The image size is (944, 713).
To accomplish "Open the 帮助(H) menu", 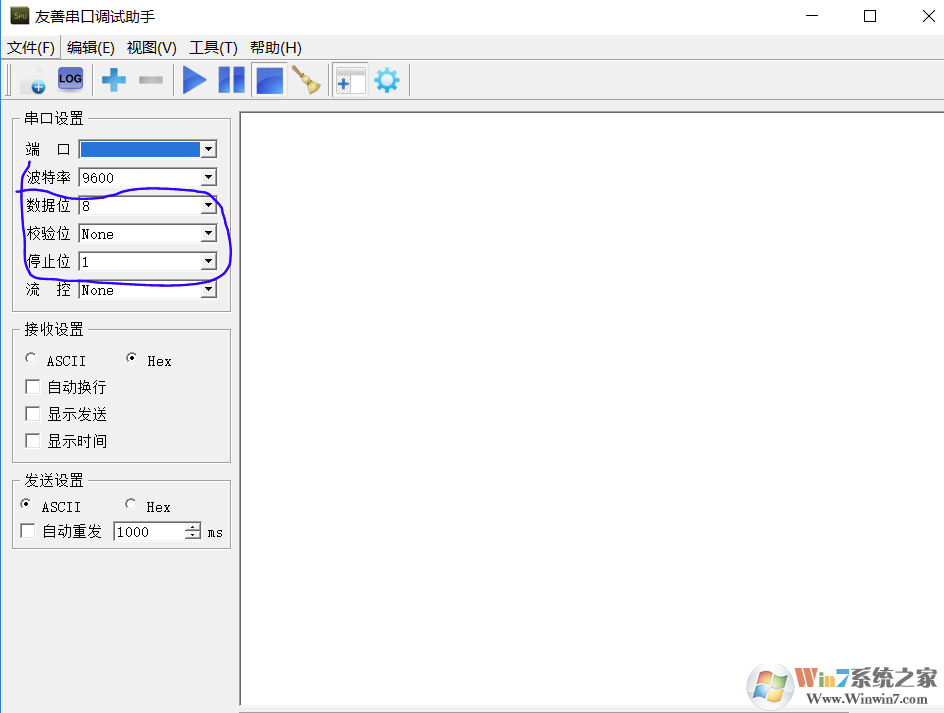I will point(275,47).
